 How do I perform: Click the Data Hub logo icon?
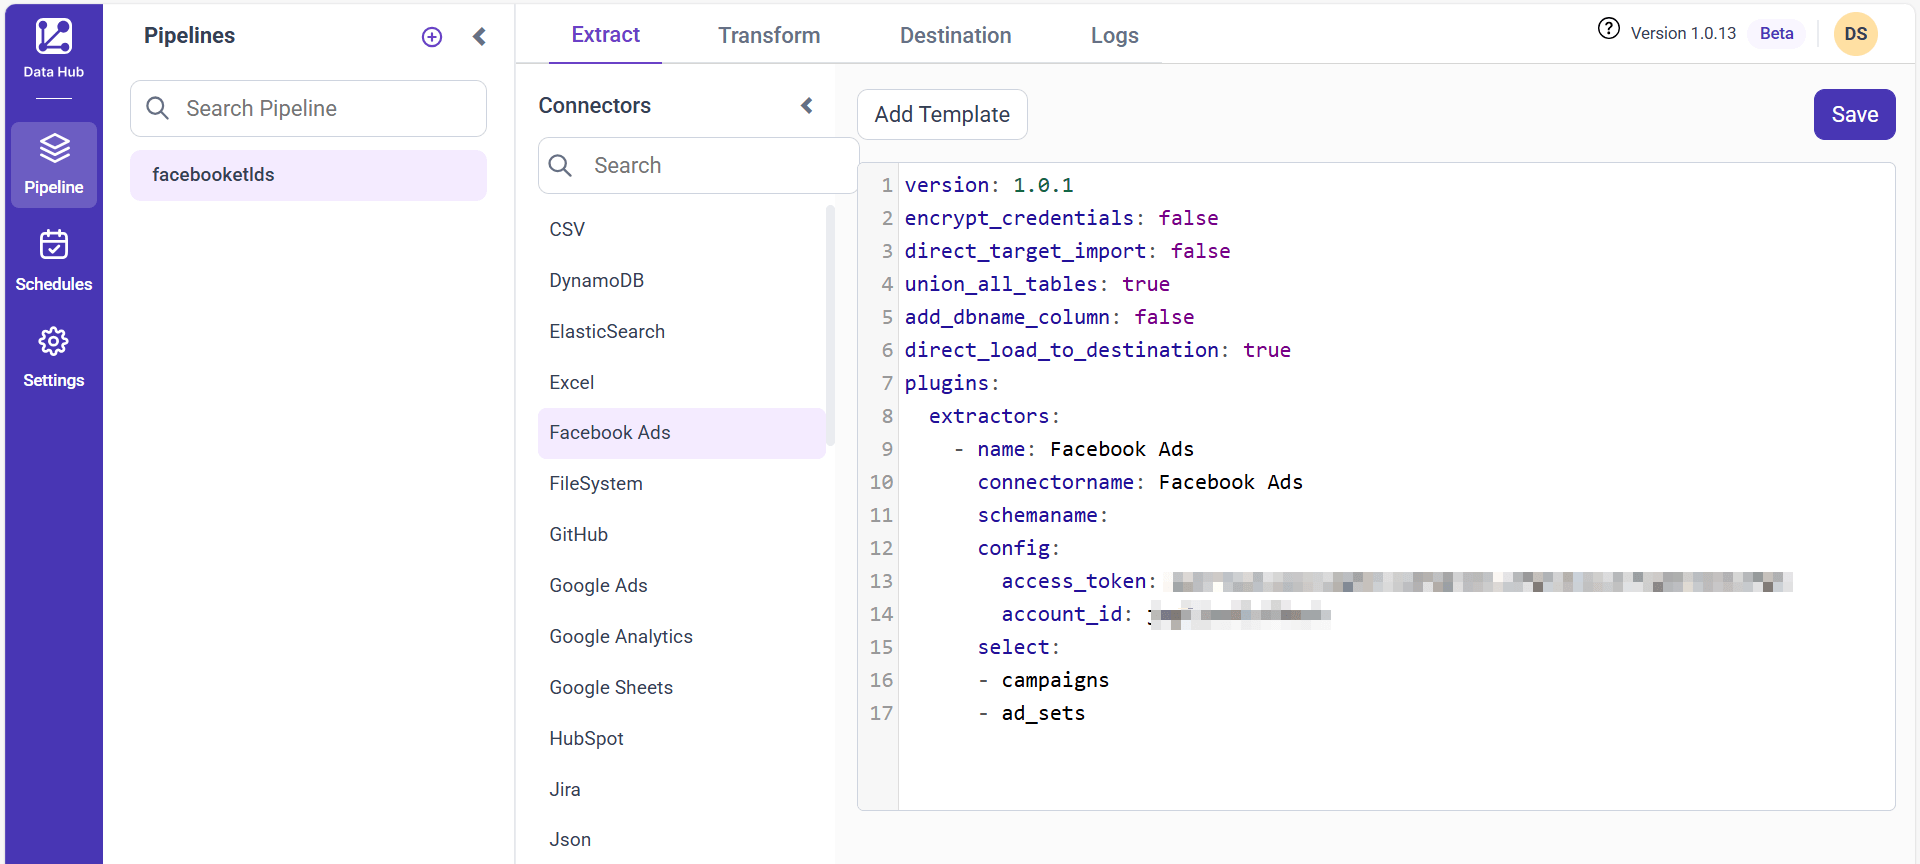54,37
